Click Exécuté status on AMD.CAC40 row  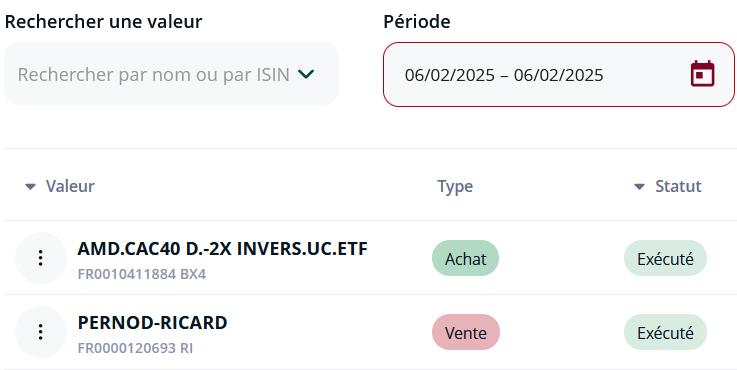click(665, 258)
